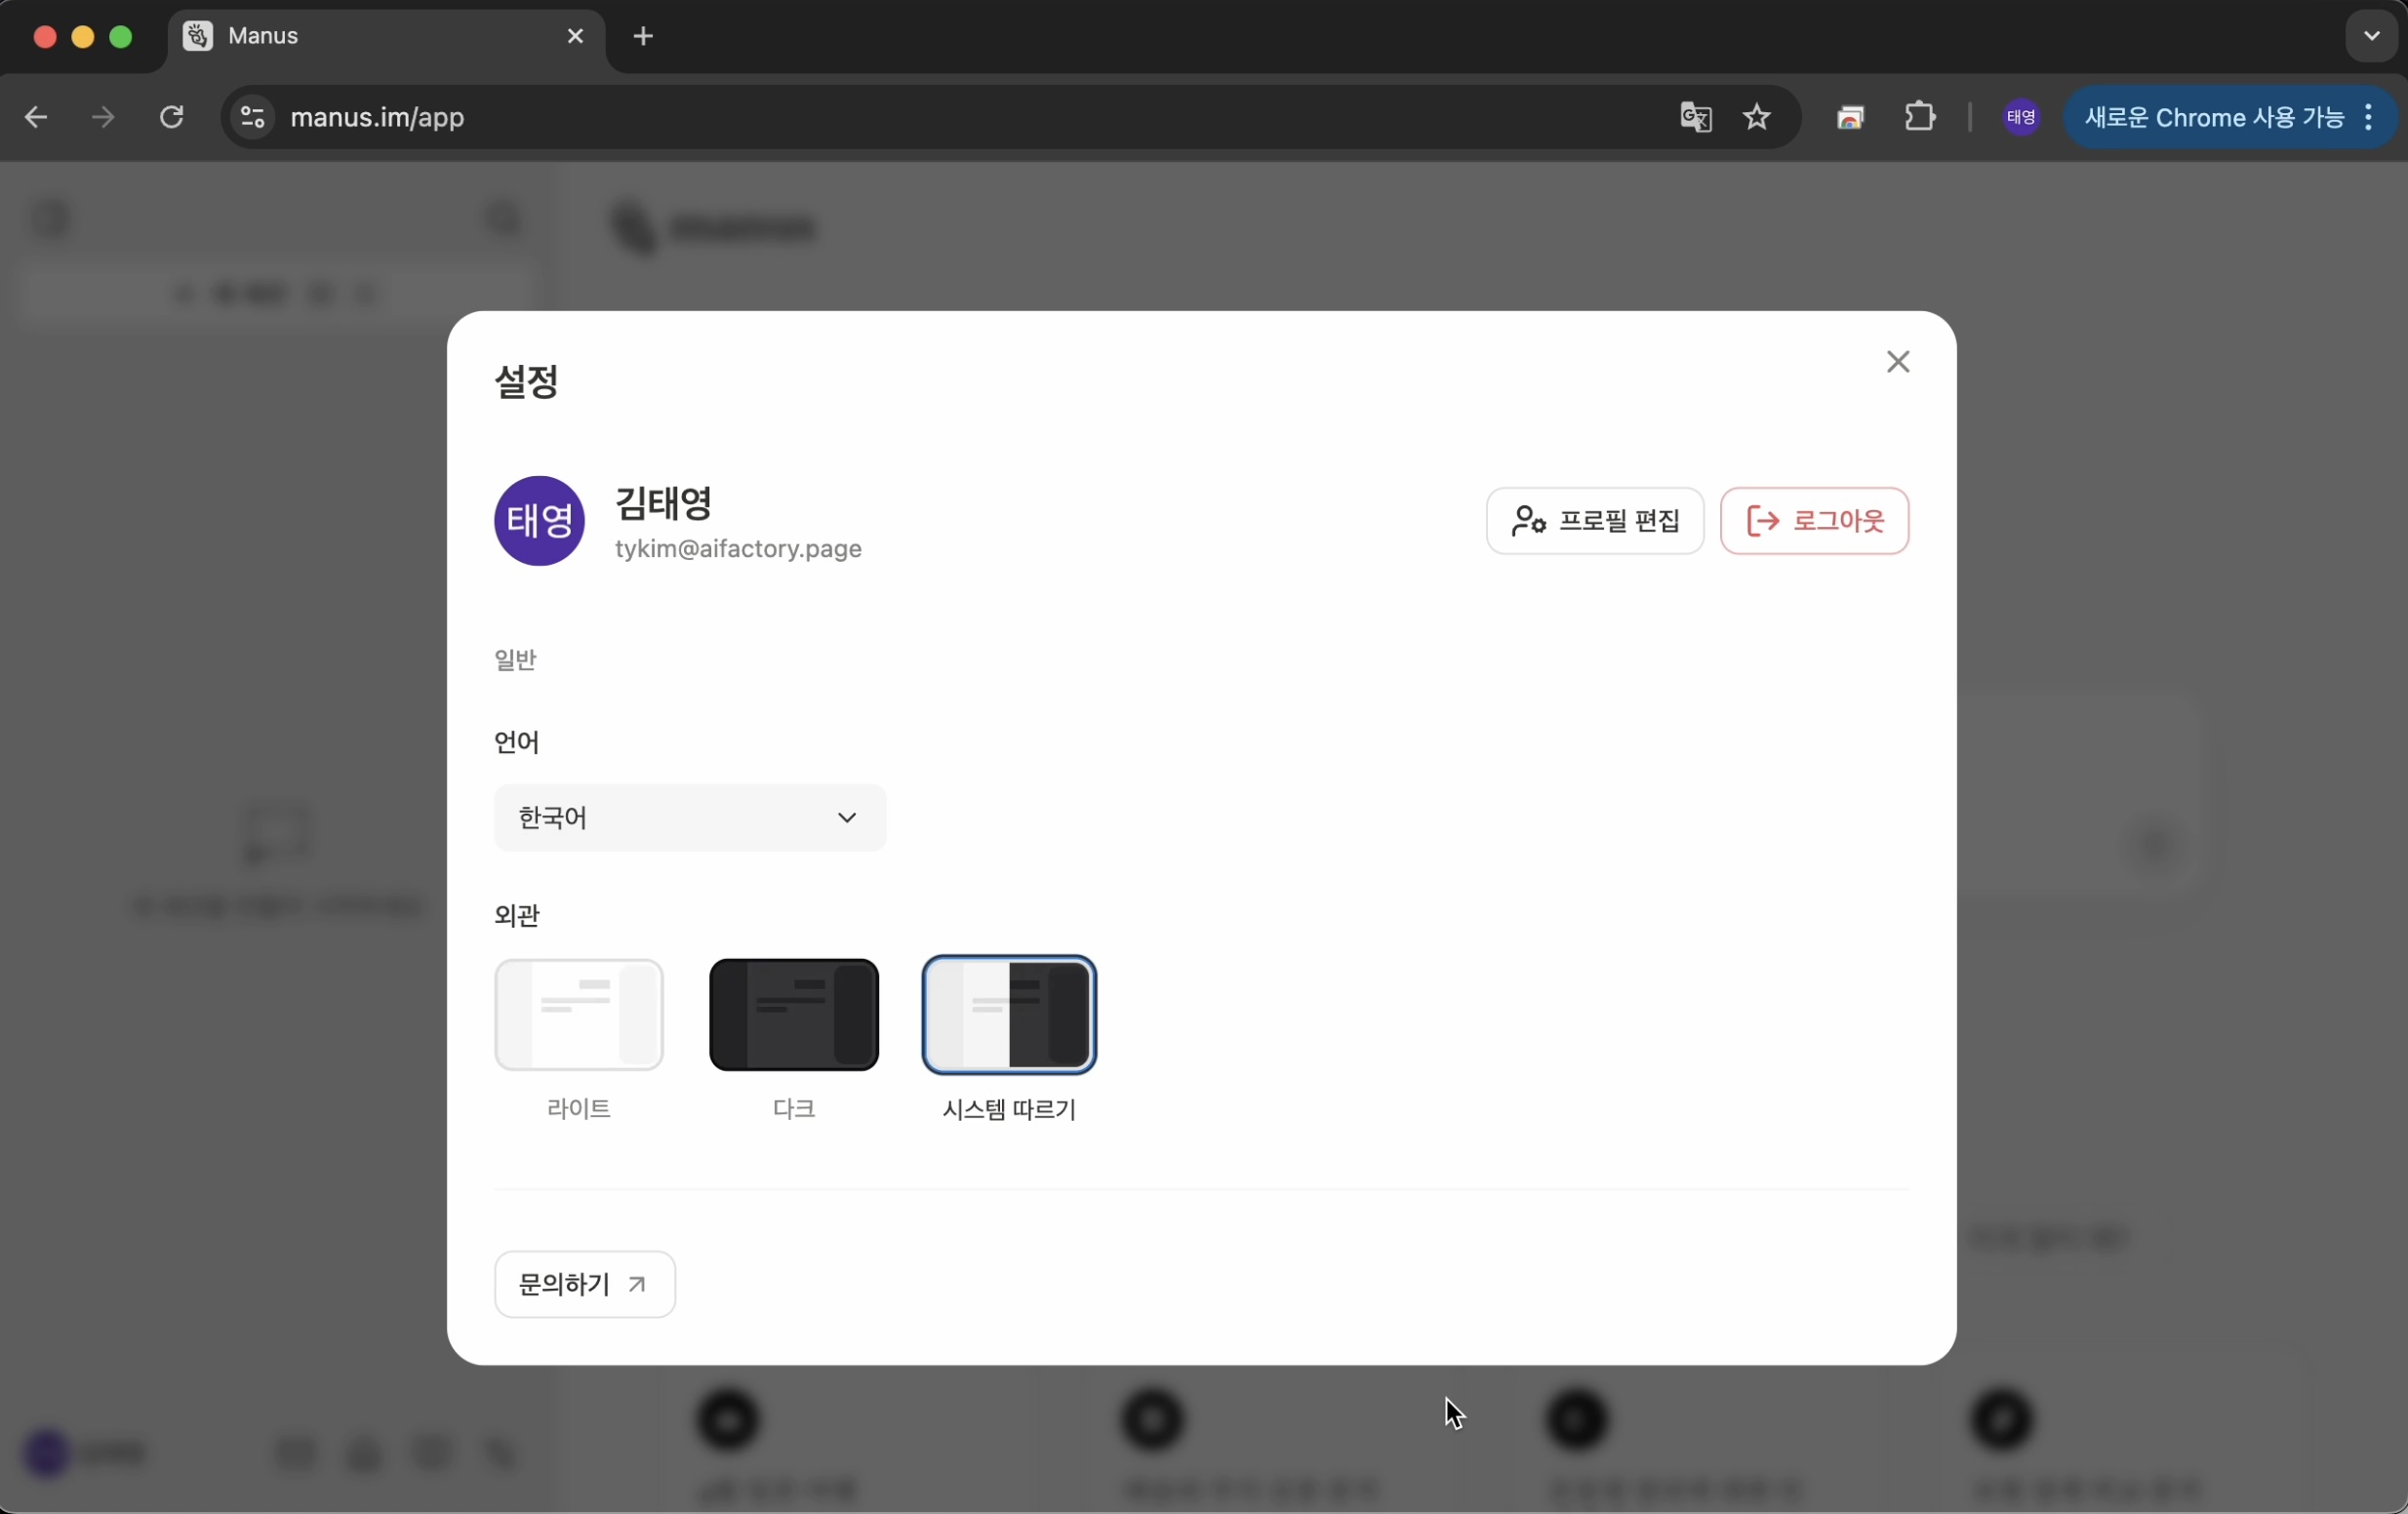
Task: Select the Manus browser tab
Action: (x=385, y=36)
